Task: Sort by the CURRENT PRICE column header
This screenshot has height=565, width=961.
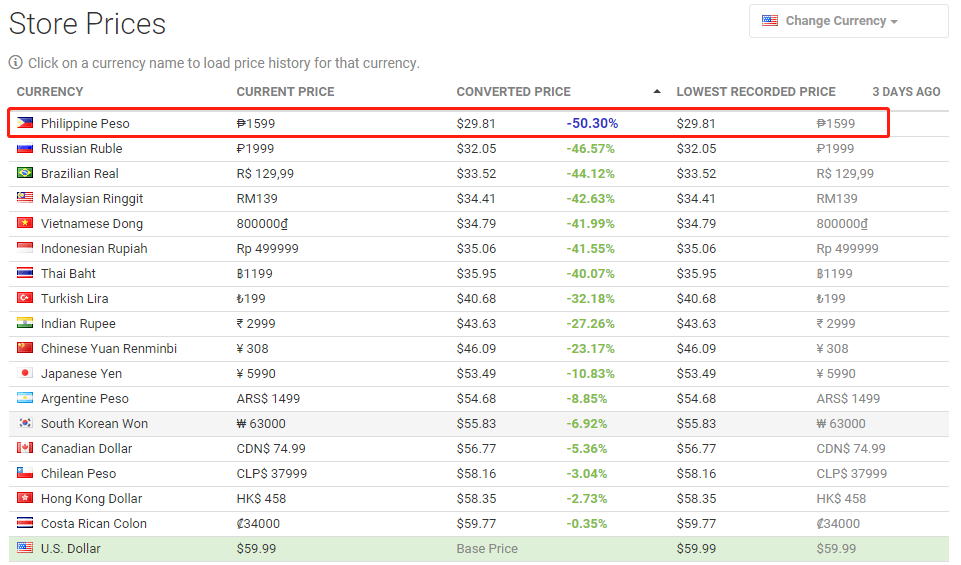Action: (286, 92)
